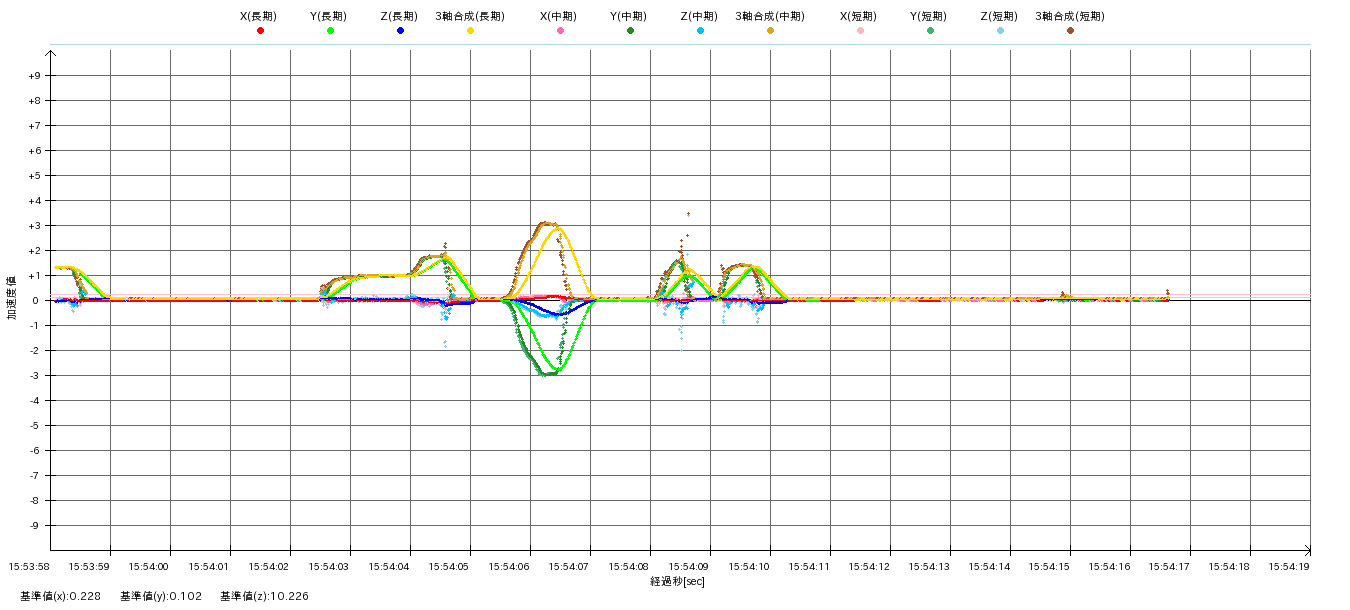This screenshot has width=1350, height=610.
Task: Toggle the X(短期) series legend label
Action: click(x=858, y=16)
